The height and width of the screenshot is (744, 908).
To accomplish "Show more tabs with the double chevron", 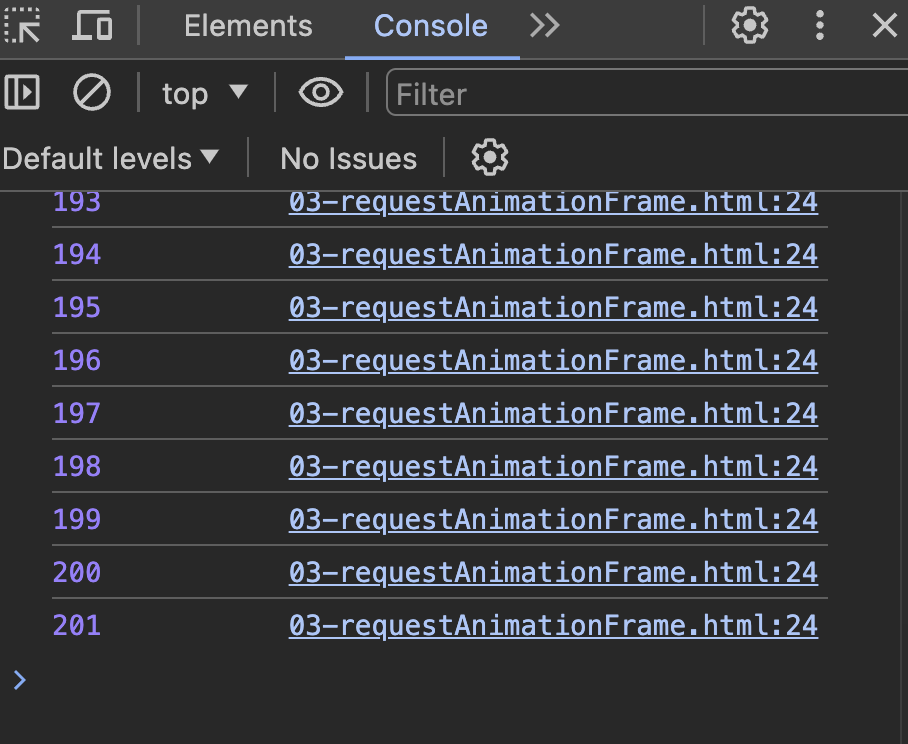I will point(545,26).
